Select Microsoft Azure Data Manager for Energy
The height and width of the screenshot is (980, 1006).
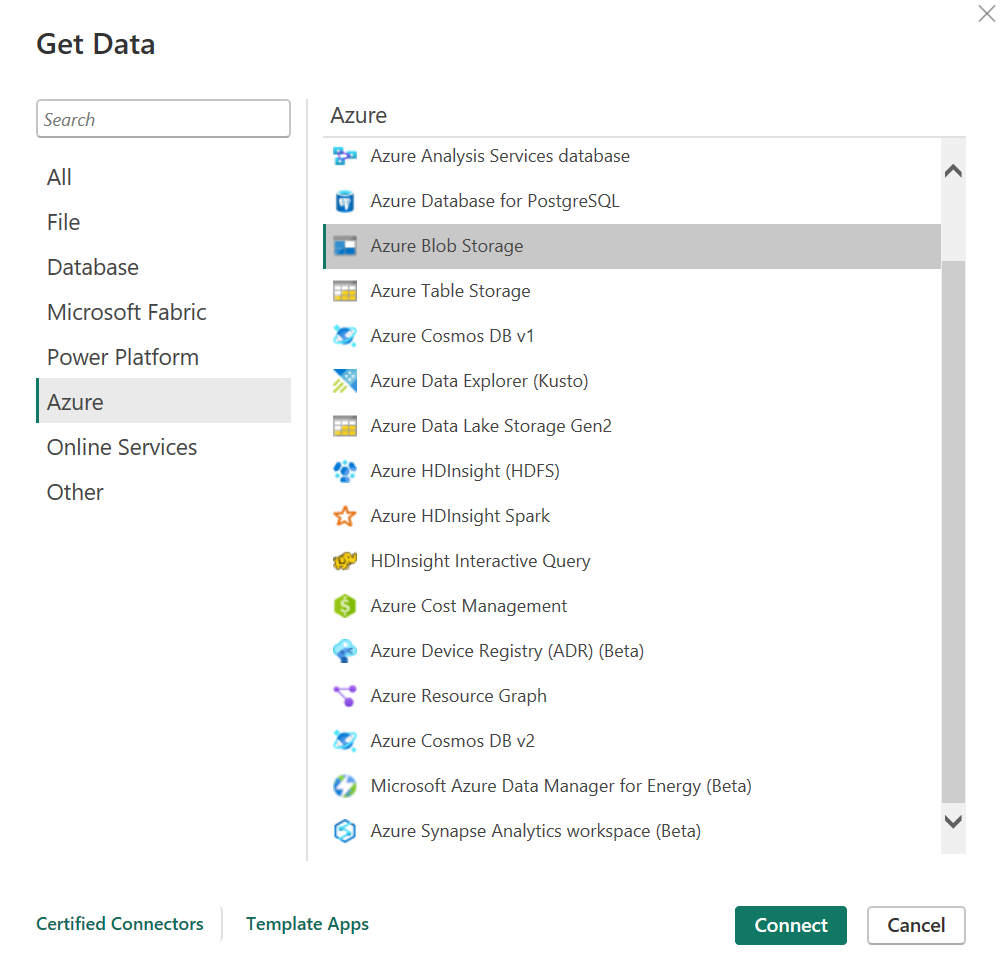[560, 786]
